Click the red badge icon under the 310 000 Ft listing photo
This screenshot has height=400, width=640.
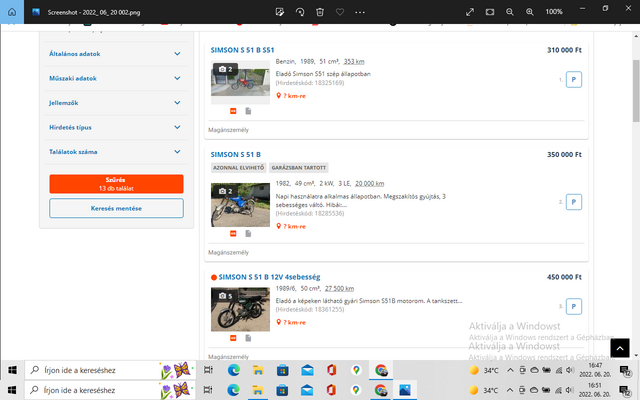coord(233,111)
